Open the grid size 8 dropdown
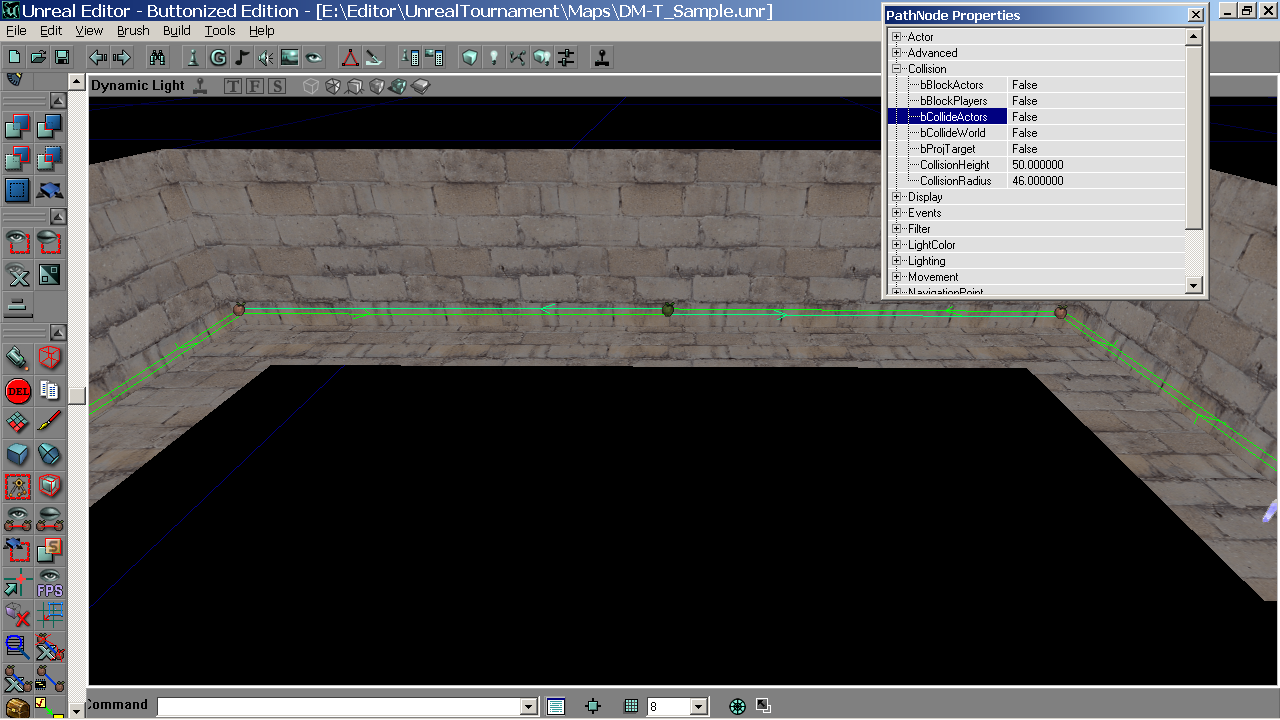 [x=699, y=706]
